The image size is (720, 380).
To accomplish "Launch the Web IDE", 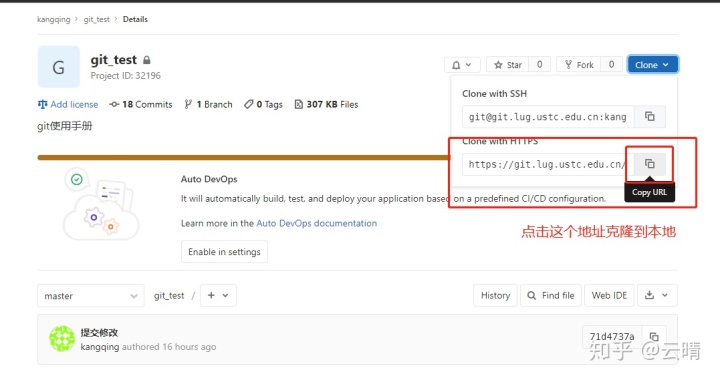I will coord(609,296).
